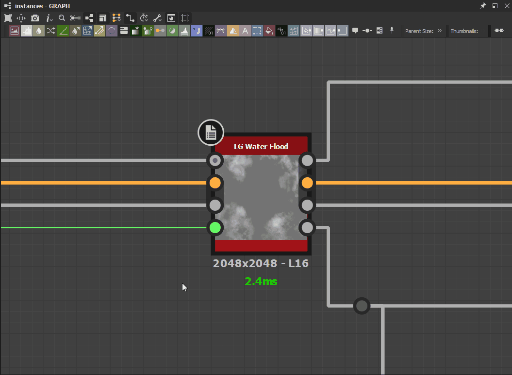Click the dot node connector icon
Screen dimensions: 512x375
(x=367, y=31)
